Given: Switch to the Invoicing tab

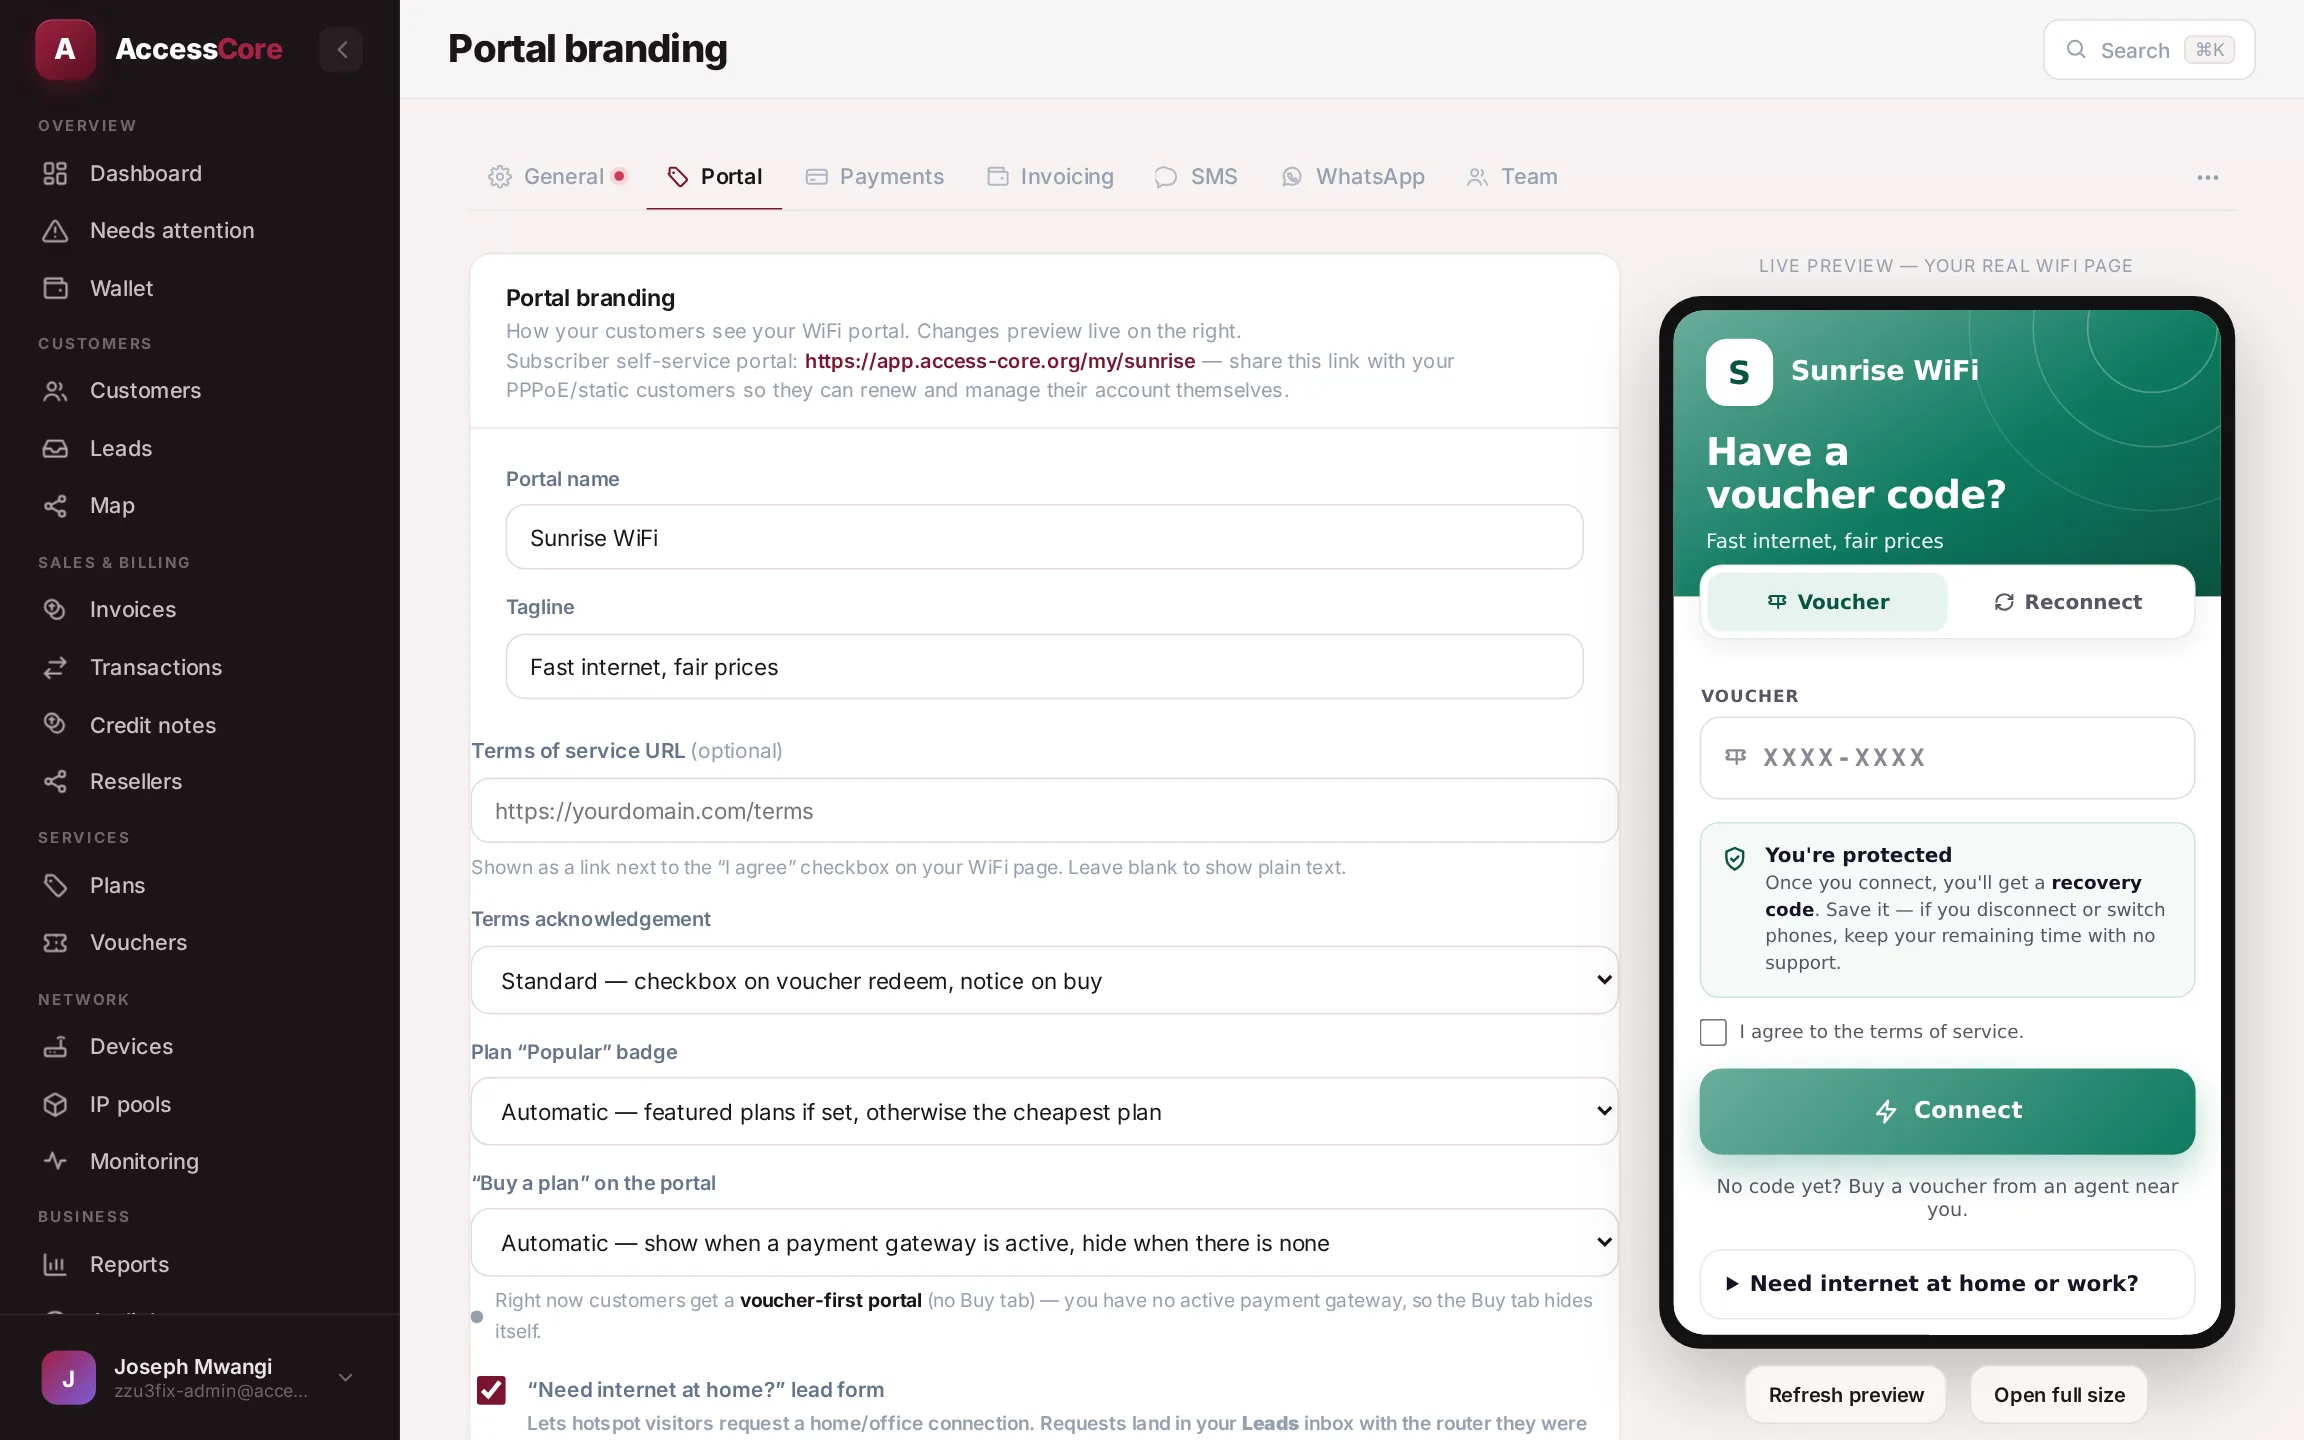Looking at the screenshot, I should [x=1050, y=177].
